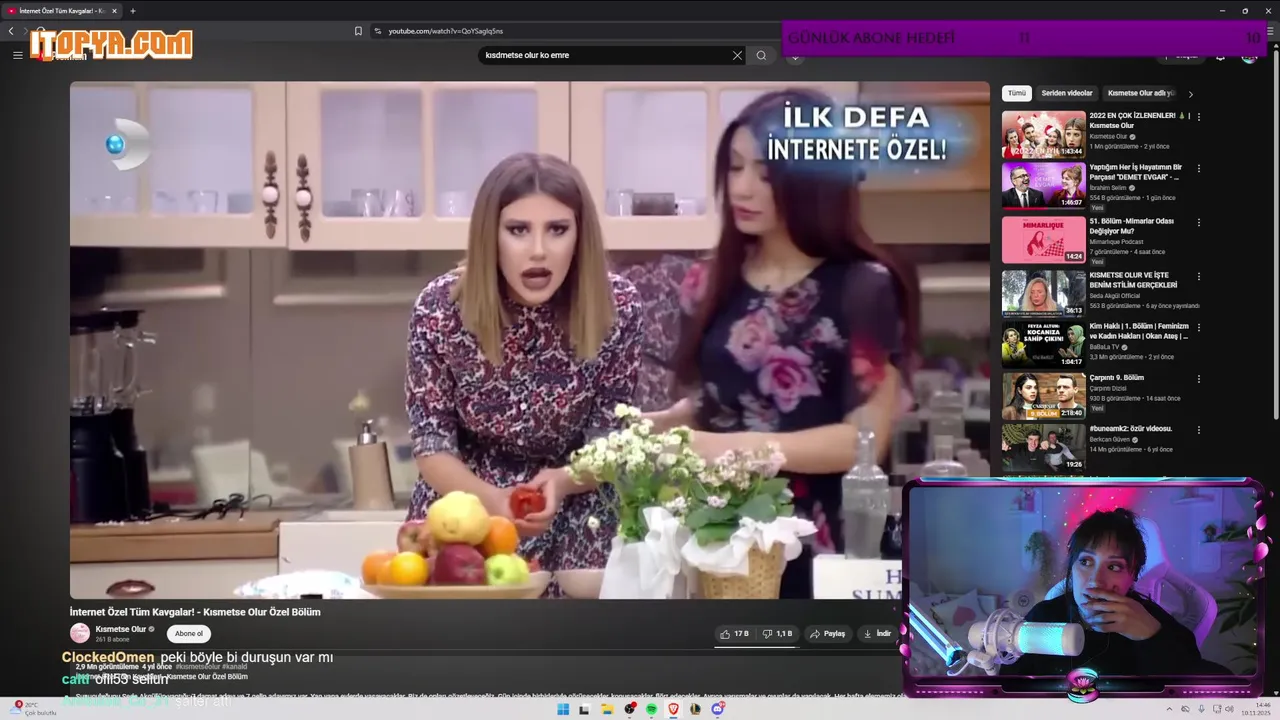Open #buneamk2: özür videosu thumbnail
Image resolution: width=1280 pixels, height=720 pixels.
point(1043,447)
